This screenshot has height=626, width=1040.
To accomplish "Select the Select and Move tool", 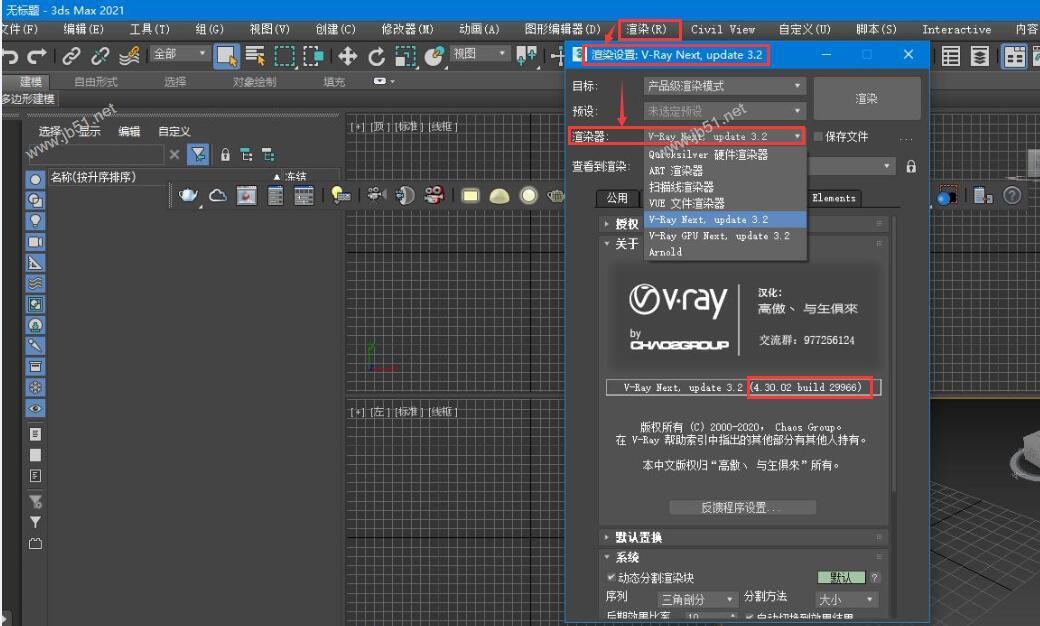I will click(346, 56).
